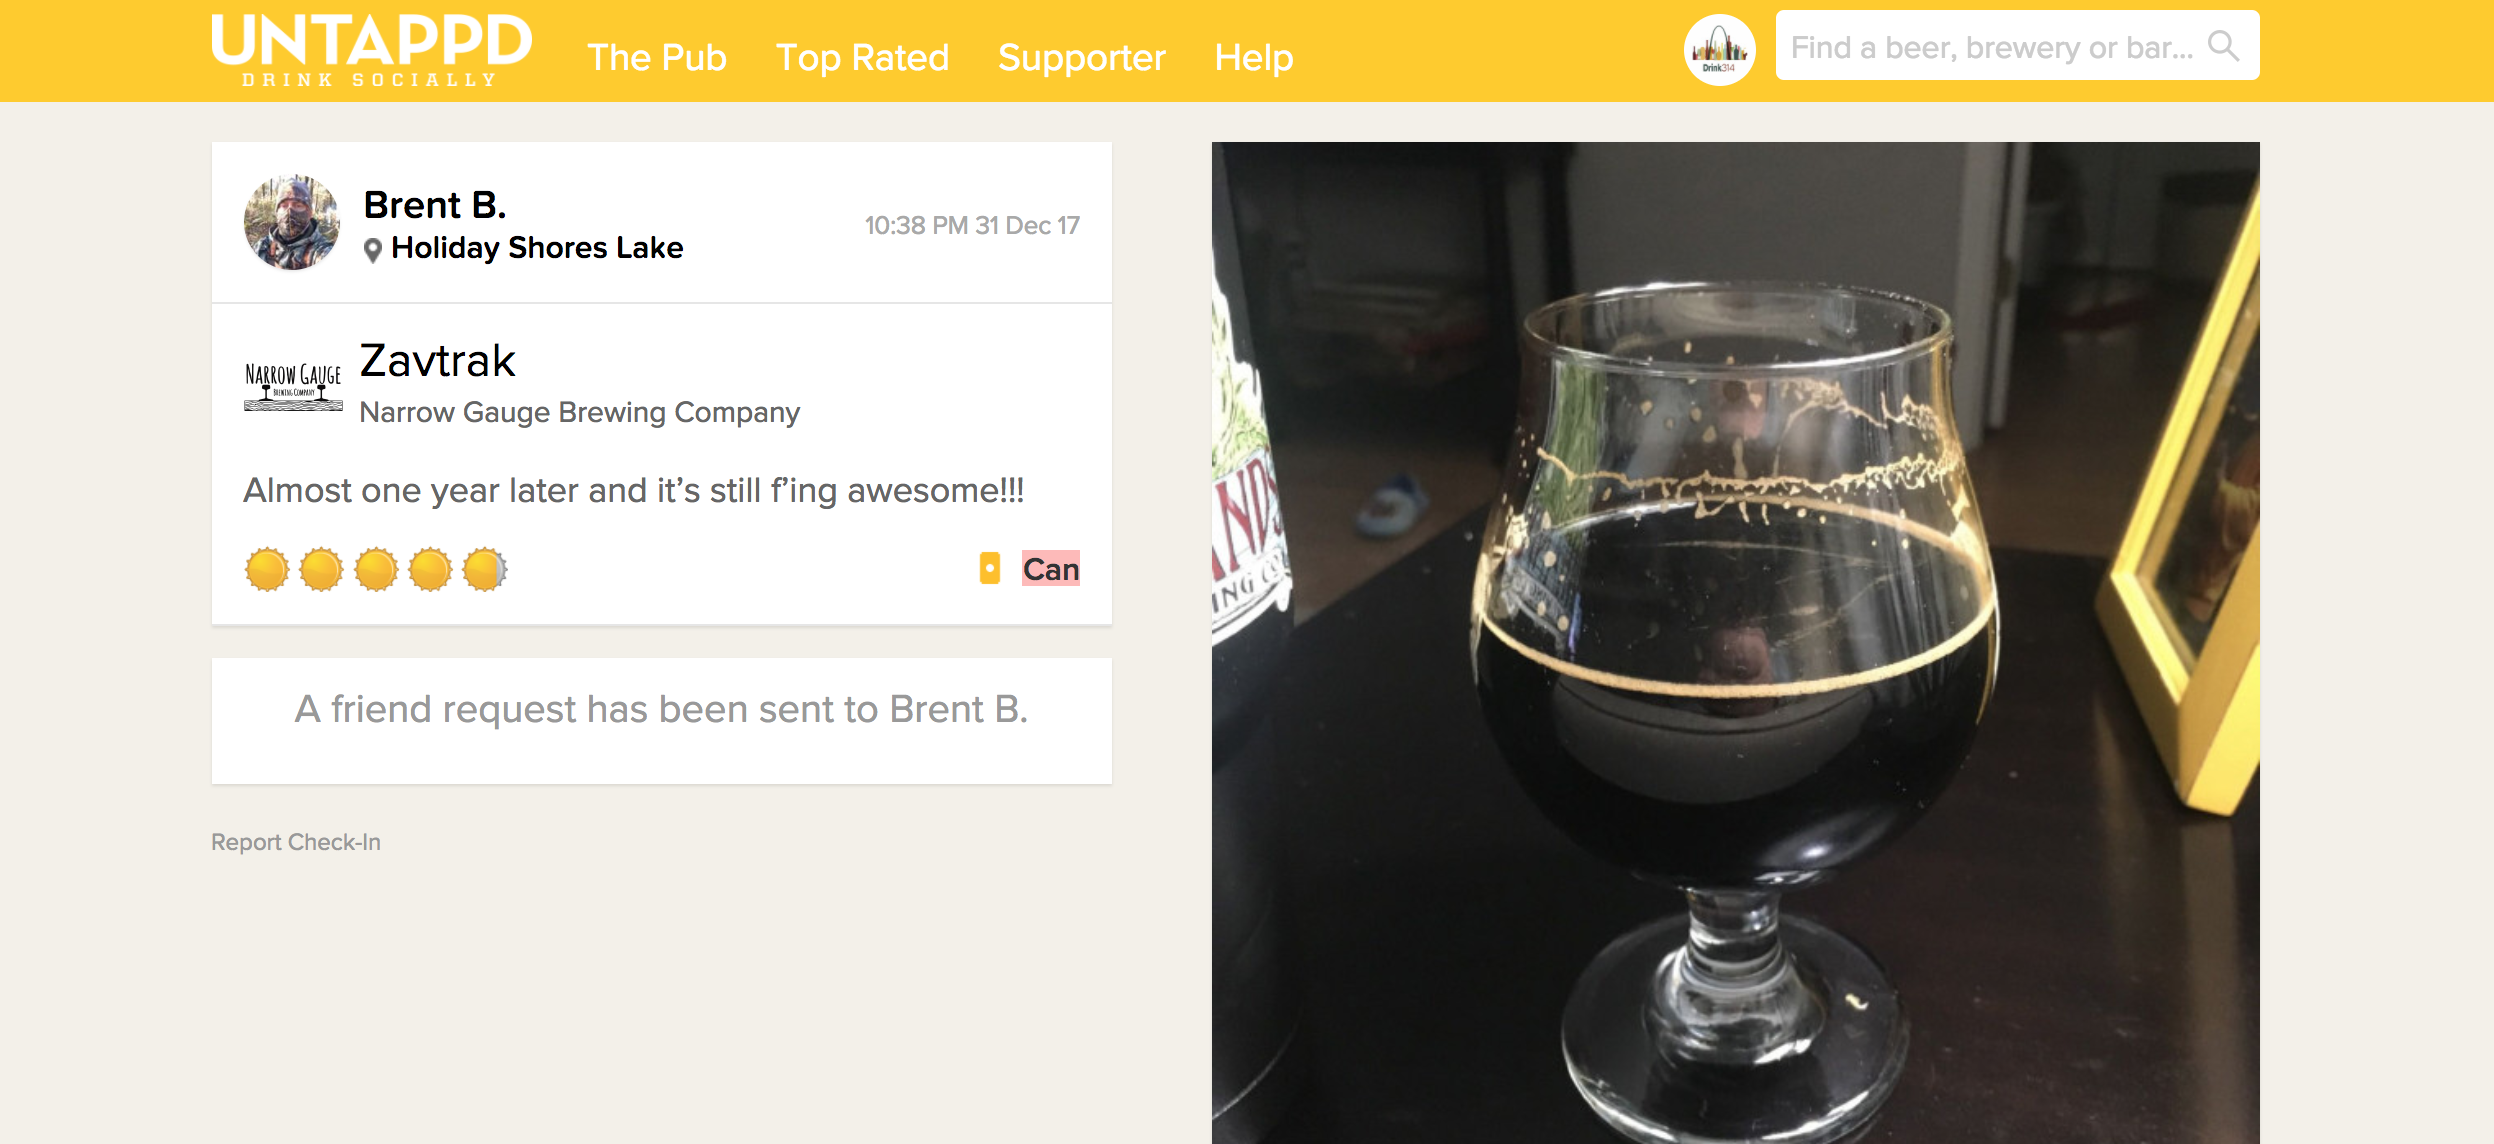The width and height of the screenshot is (2494, 1144).
Task: Click the magnifying glass search icon
Action: point(2222,46)
